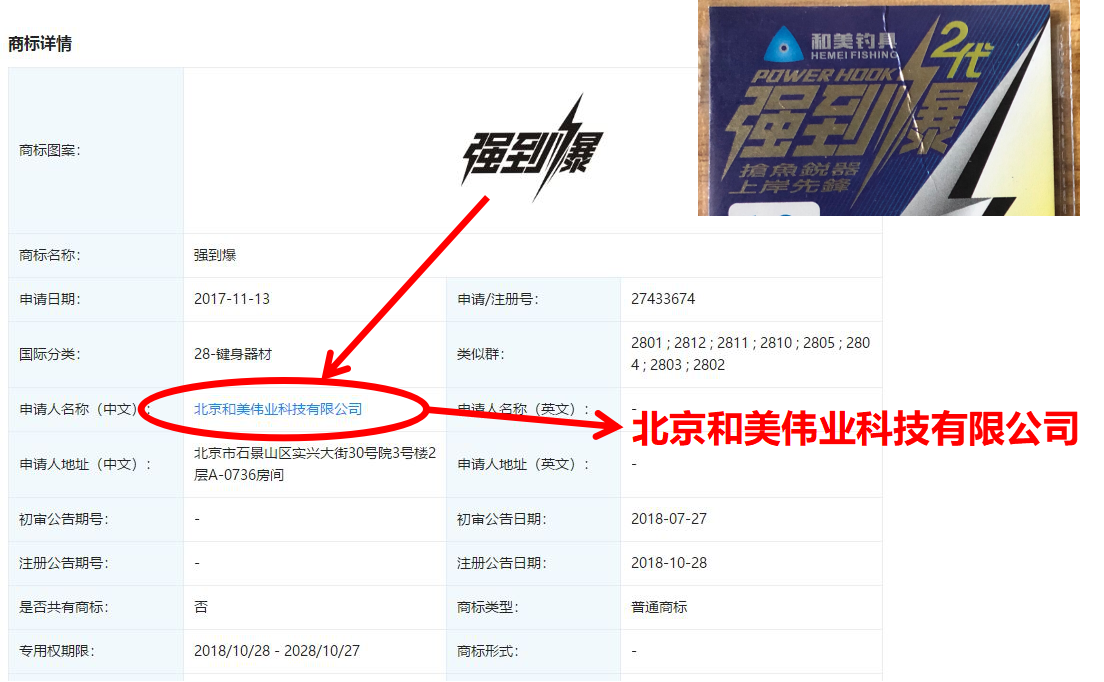Select the exclusive period 2018/10/28 - 2028/10/27

[x=277, y=651]
